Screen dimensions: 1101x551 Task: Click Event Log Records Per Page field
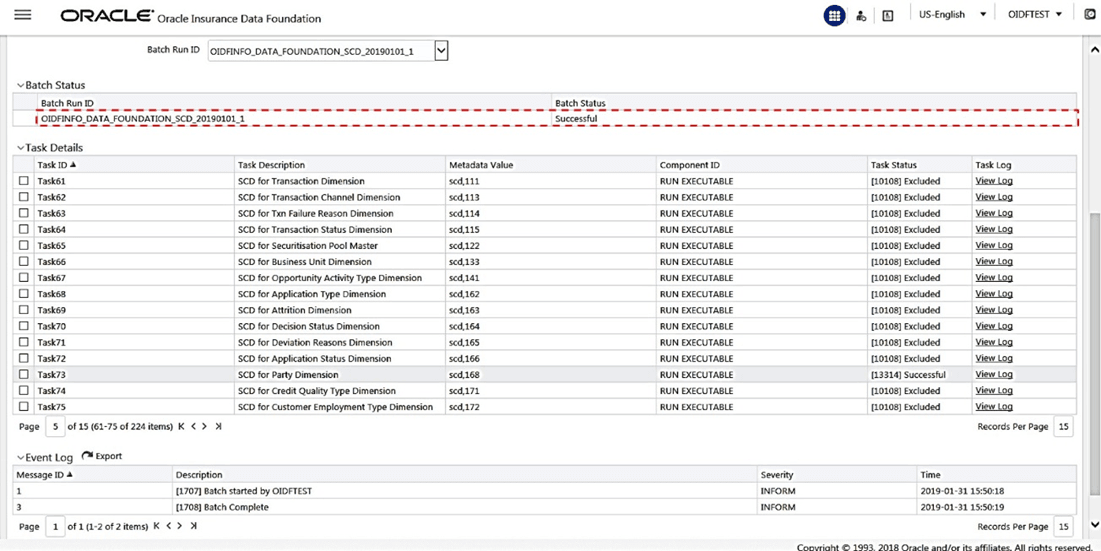[1063, 526]
